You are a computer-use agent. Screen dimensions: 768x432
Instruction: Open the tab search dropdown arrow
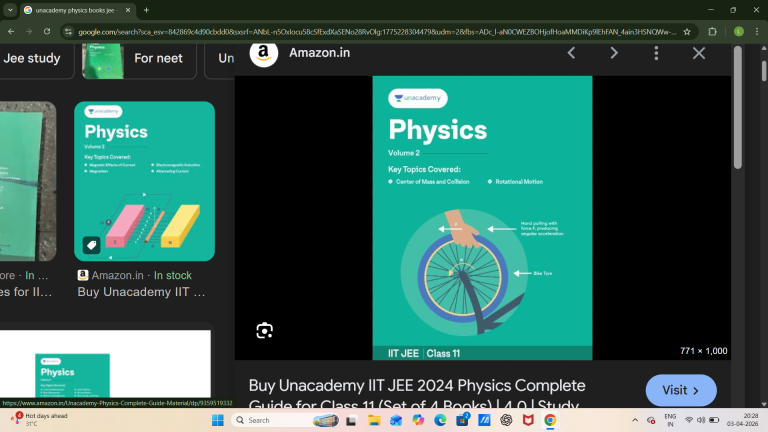click(10, 10)
